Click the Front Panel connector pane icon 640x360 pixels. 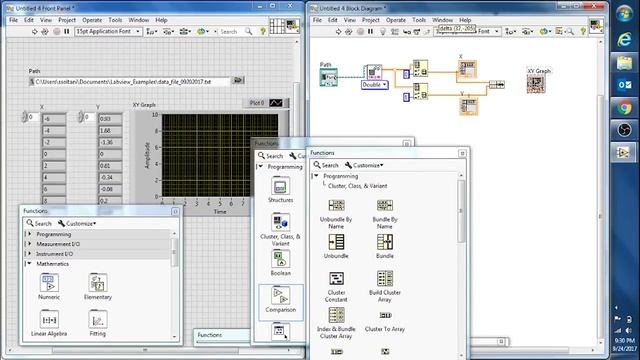tap(277, 26)
